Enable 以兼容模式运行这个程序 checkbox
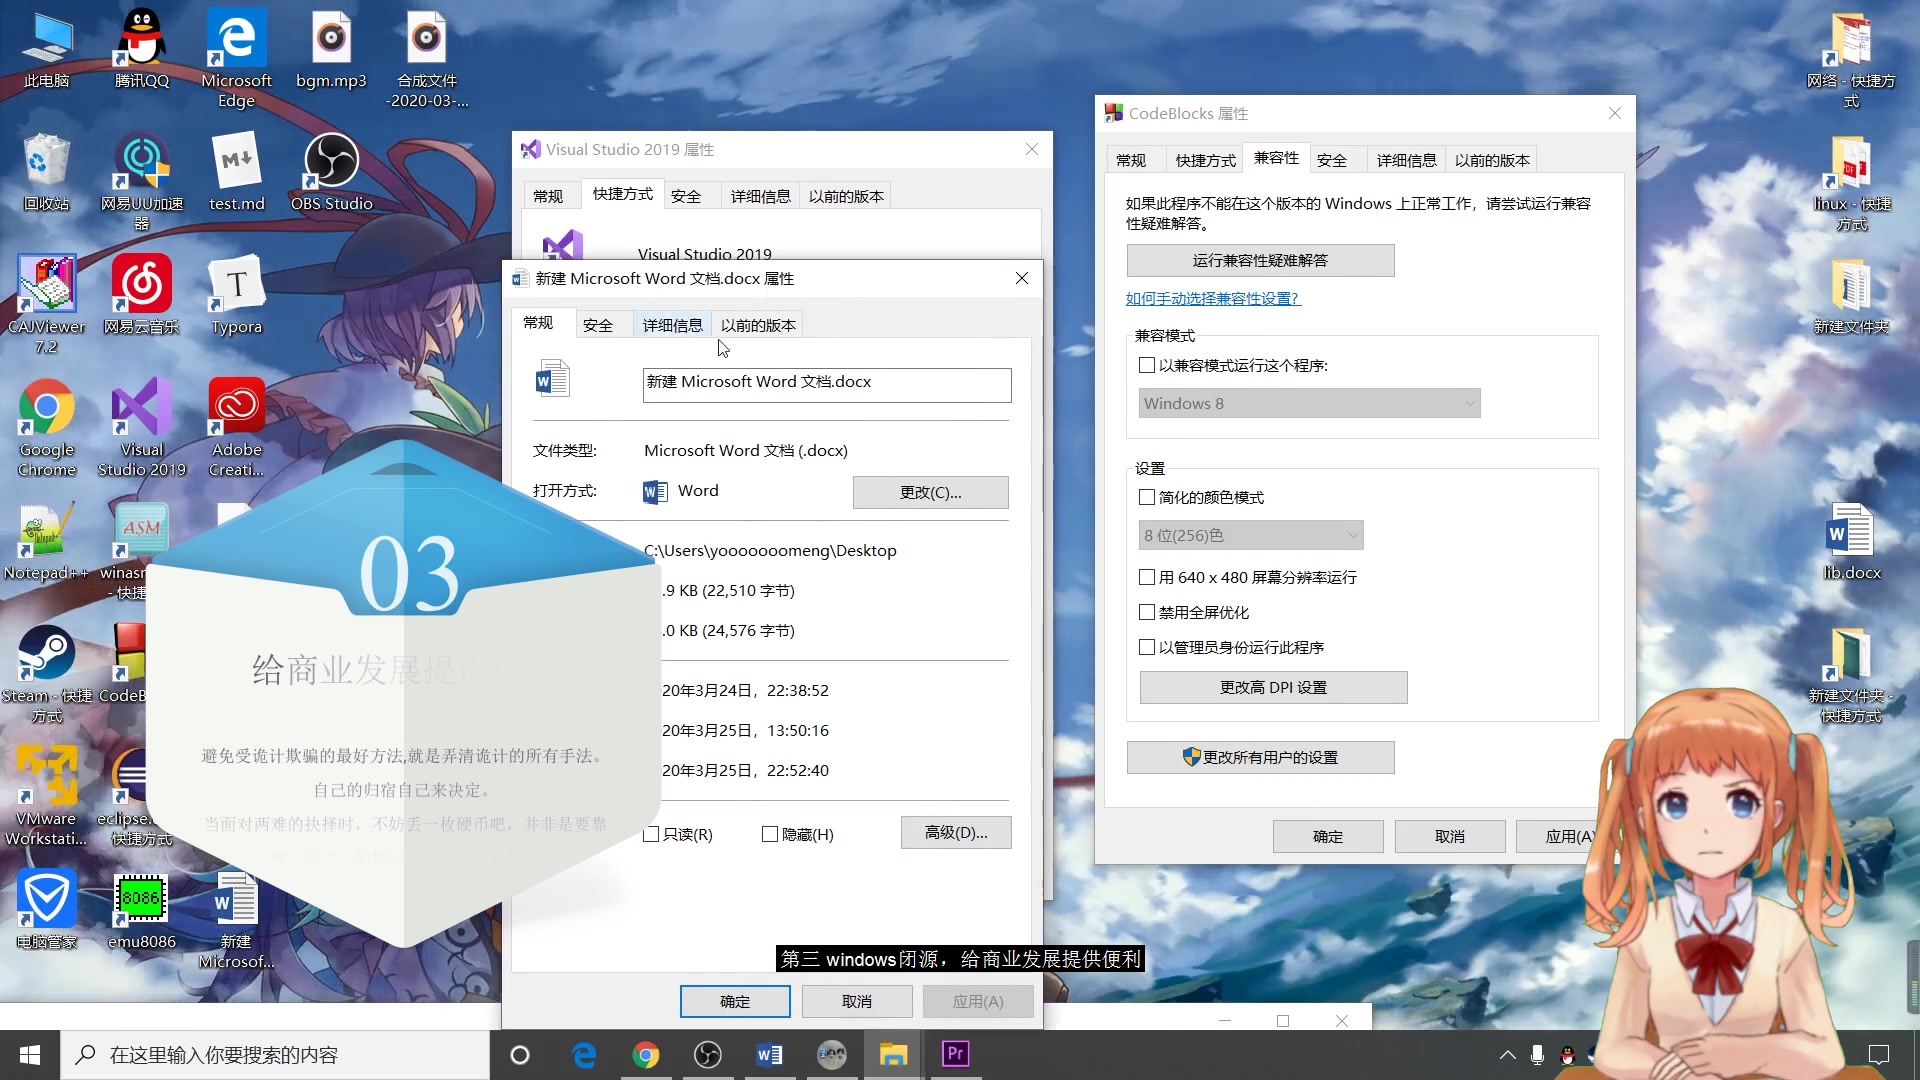This screenshot has width=1920, height=1080. pos(1146,365)
